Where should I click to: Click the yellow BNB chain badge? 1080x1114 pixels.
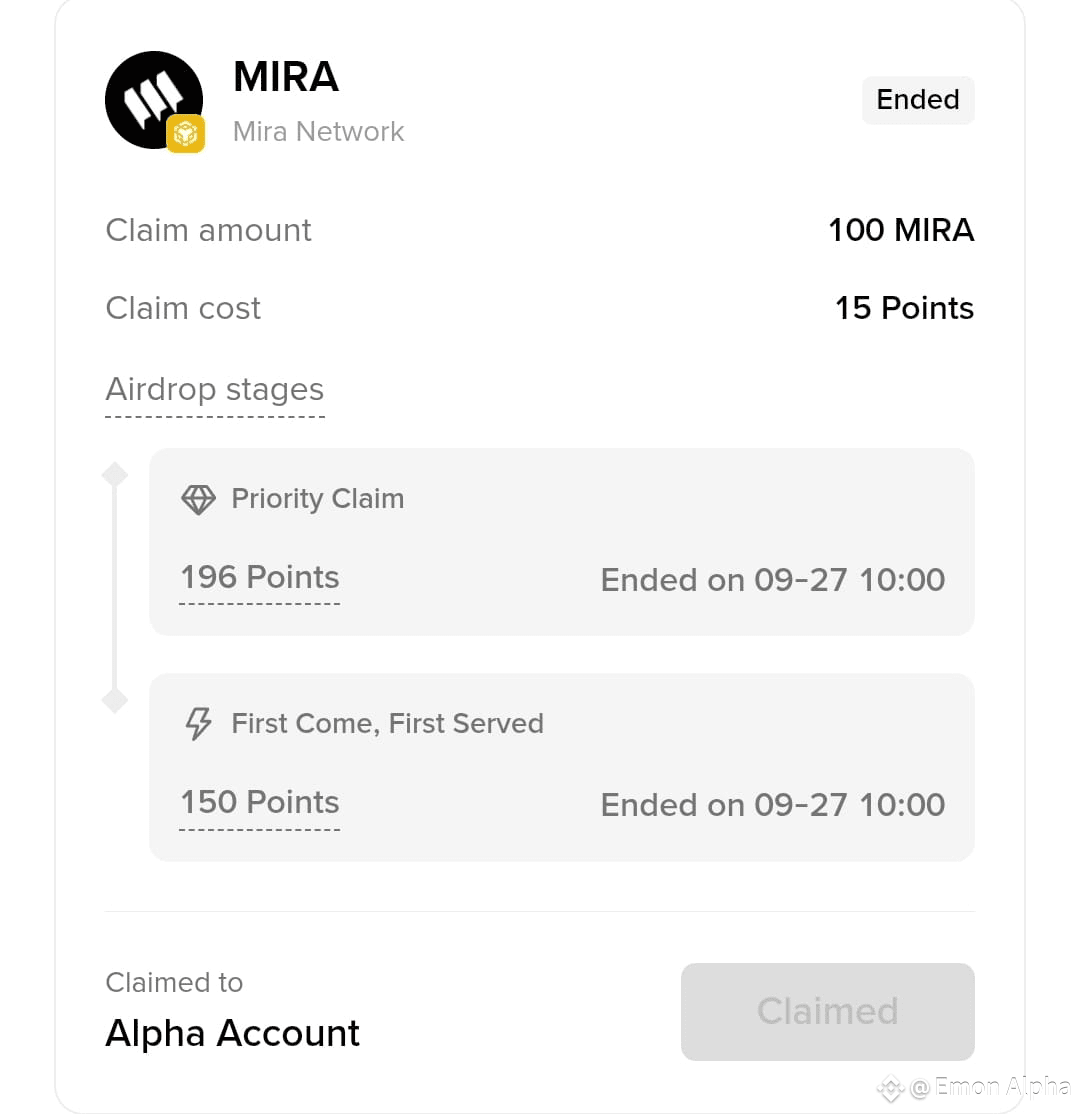coord(185,134)
